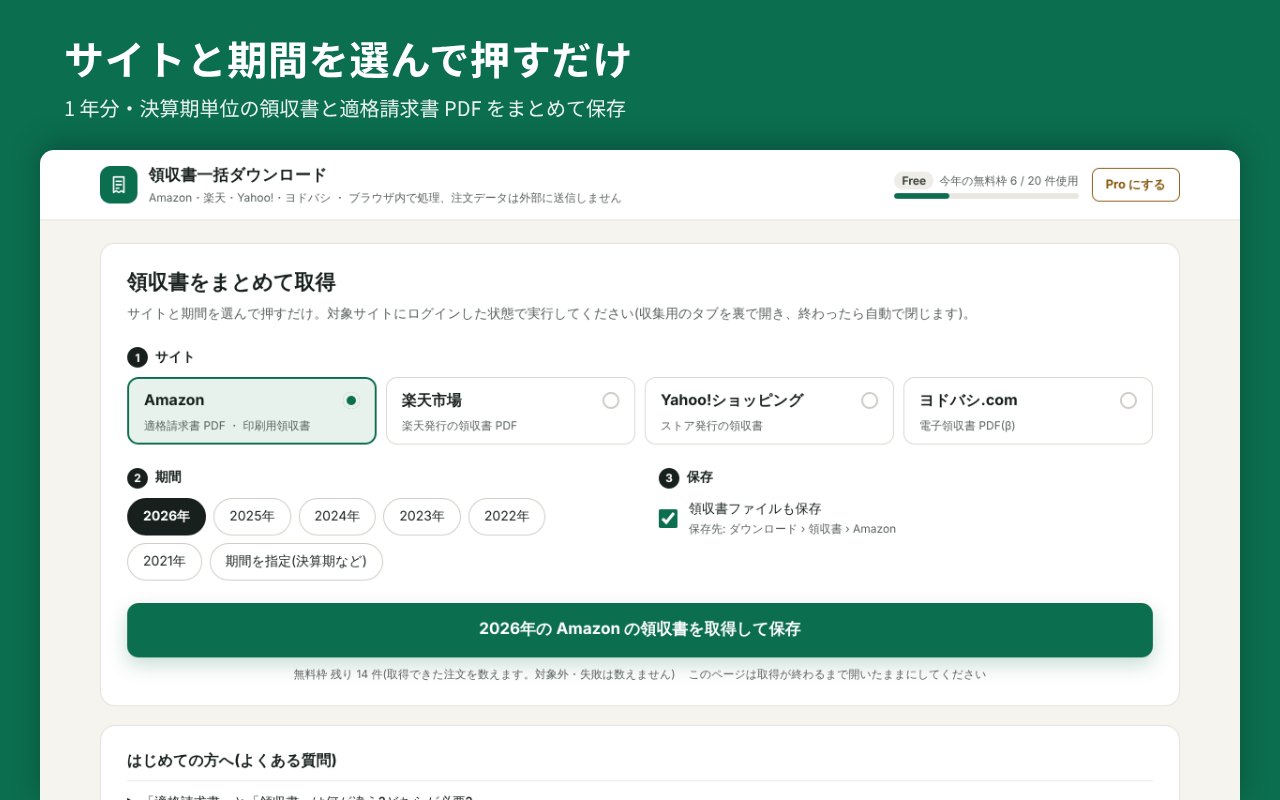Click 無料枠 残り 14 件 note text
This screenshot has height=800, width=1280.
click(484, 675)
